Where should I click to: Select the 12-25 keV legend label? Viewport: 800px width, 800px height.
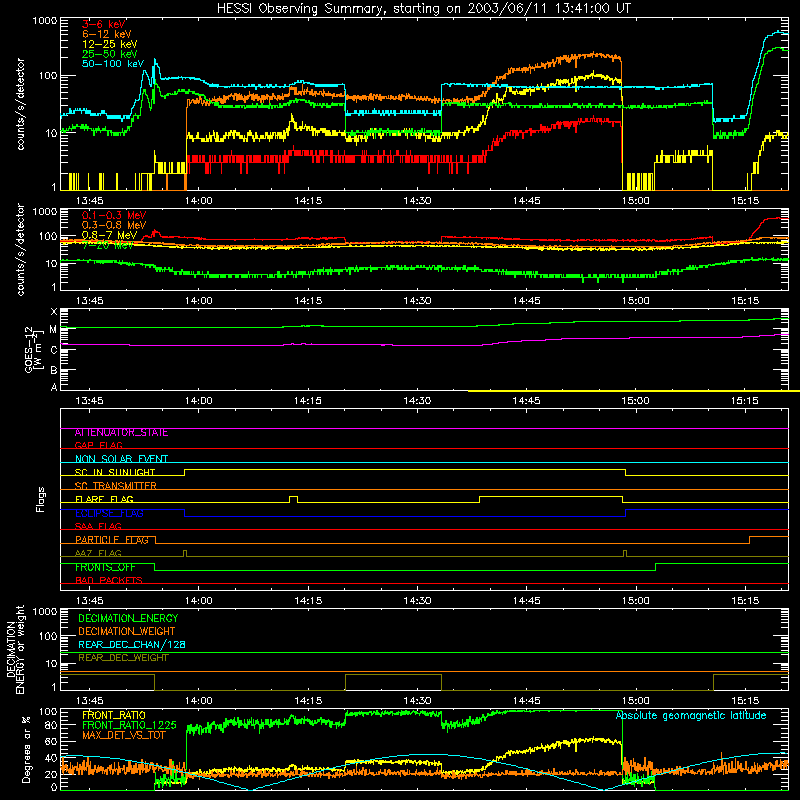point(110,44)
